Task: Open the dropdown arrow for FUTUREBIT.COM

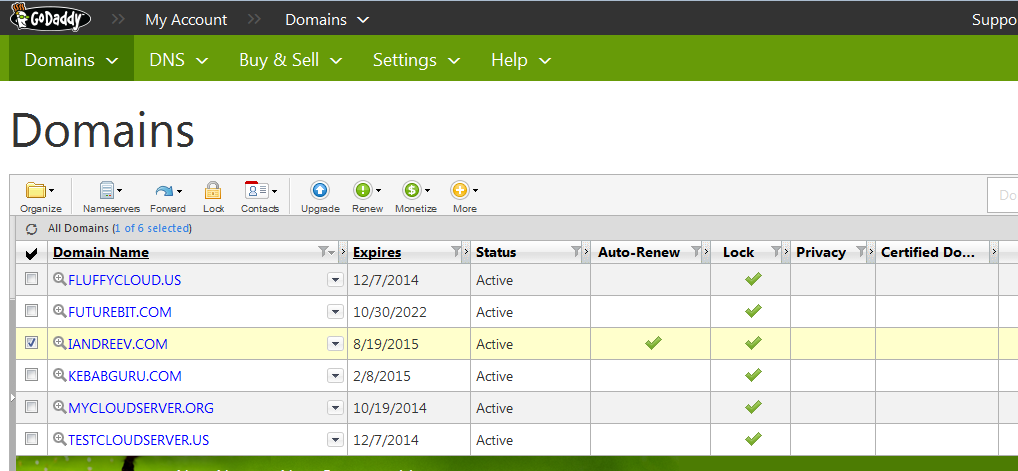Action: pos(335,312)
